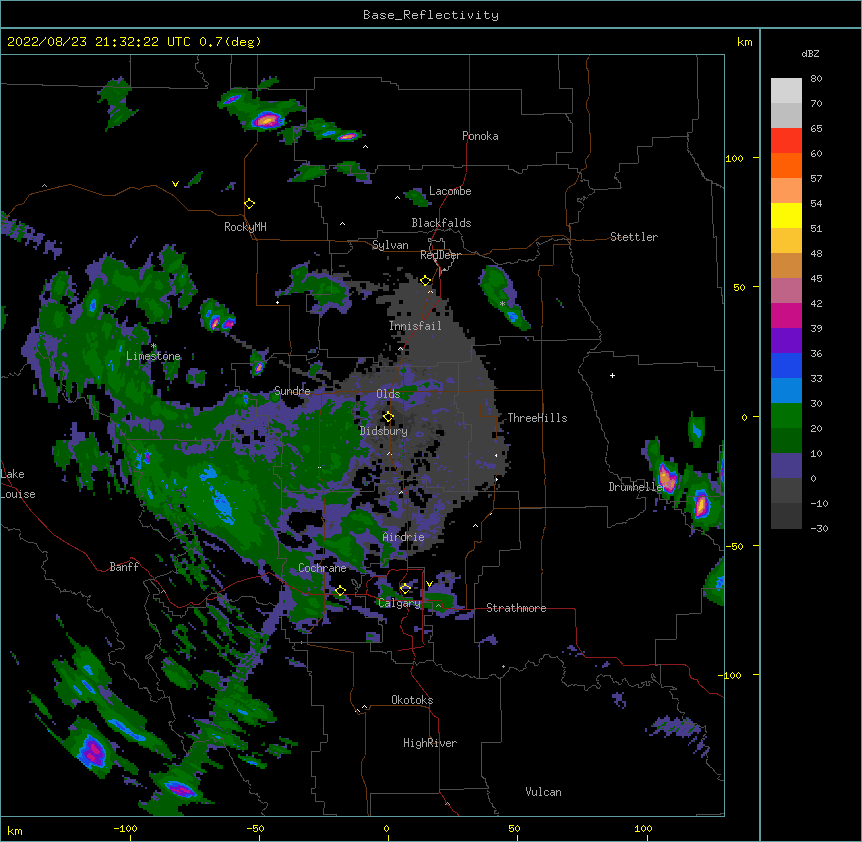Select the yellow 51-54 dBZ legend swatch
Image resolution: width=862 pixels, height=842 pixels.
tap(786, 216)
